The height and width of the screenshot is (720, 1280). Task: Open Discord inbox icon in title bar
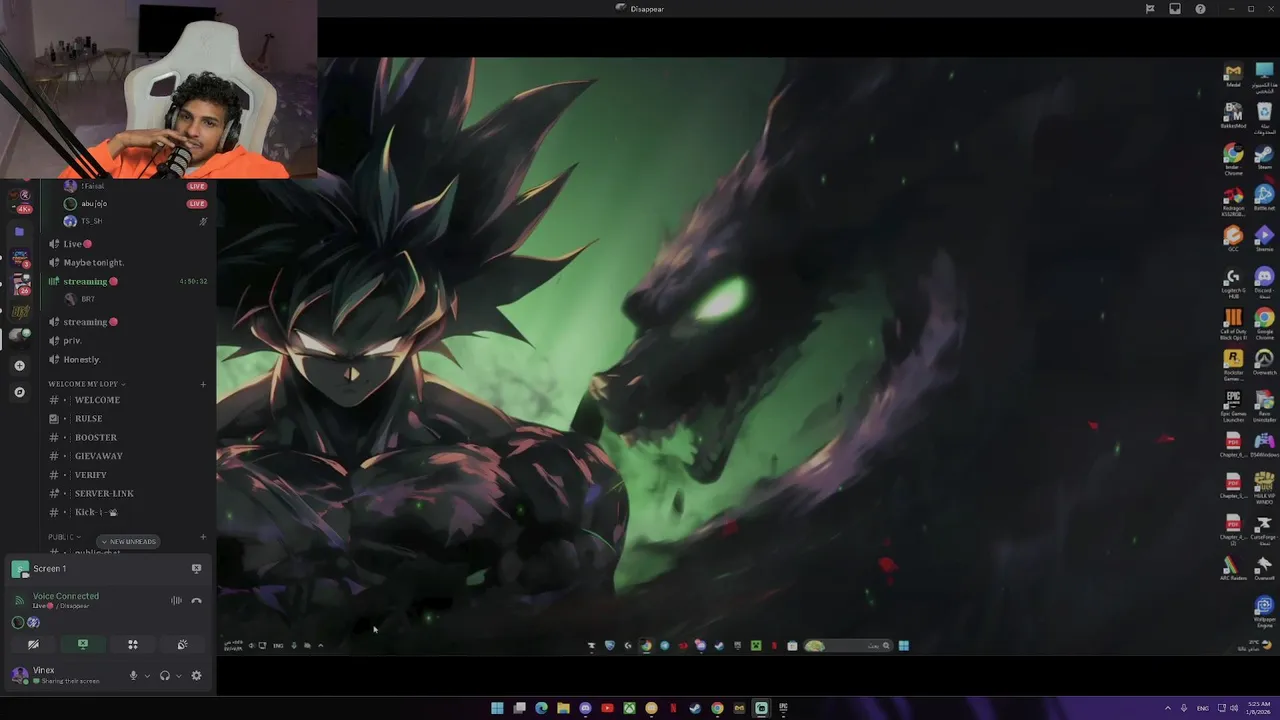[1175, 9]
